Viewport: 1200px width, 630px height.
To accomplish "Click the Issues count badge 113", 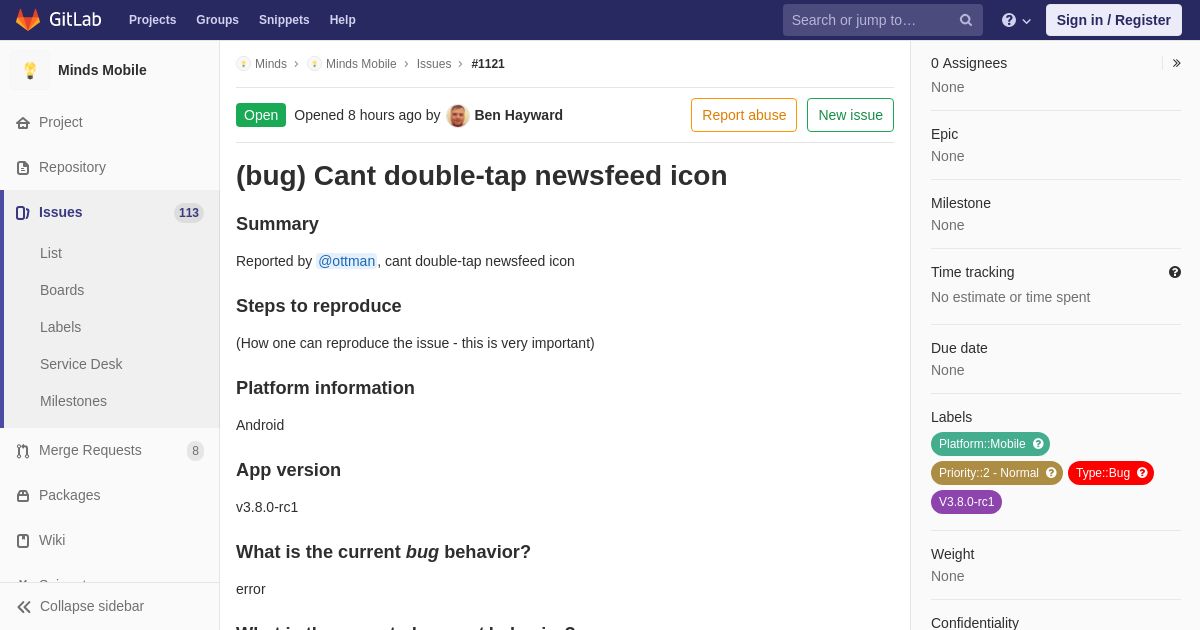I will point(189,213).
